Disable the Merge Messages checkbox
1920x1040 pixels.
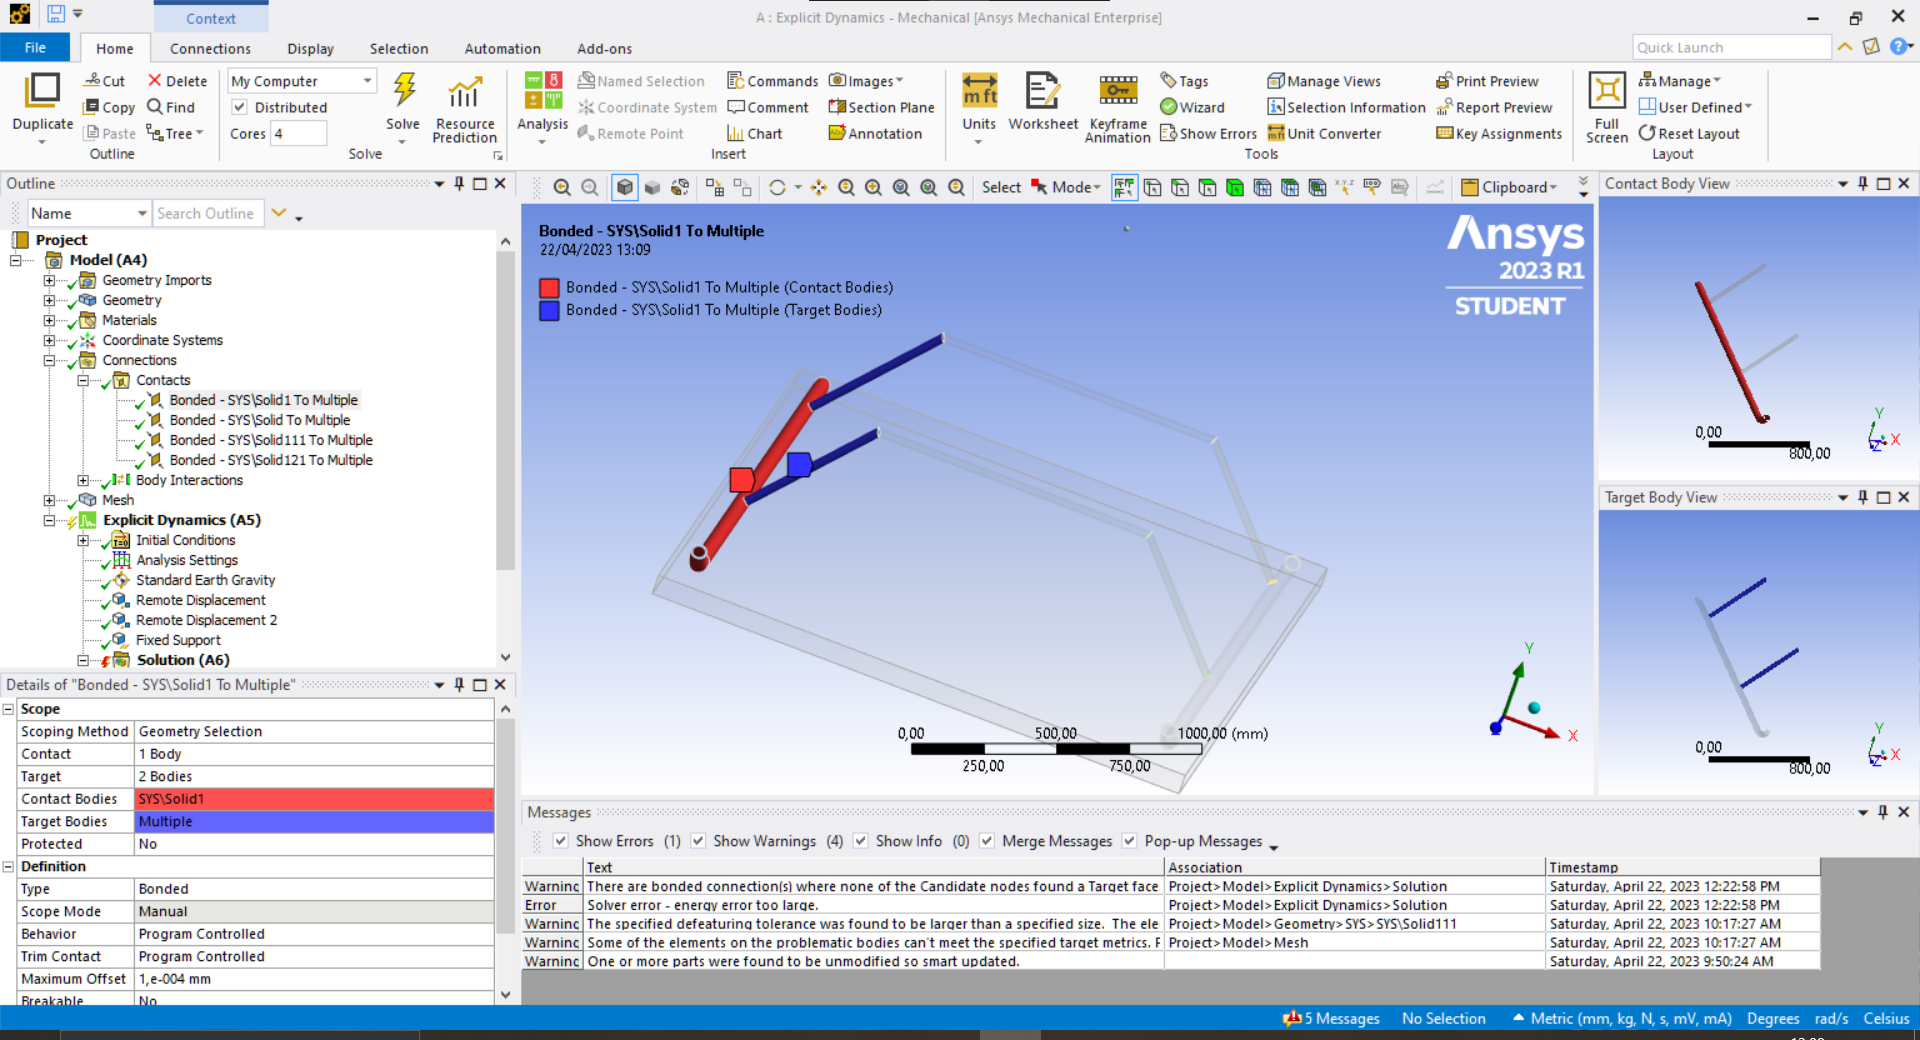[987, 841]
